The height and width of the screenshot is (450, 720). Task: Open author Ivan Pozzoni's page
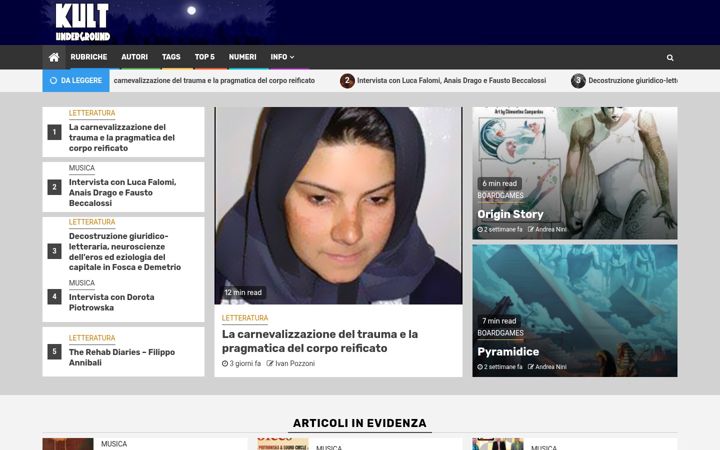[x=291, y=363]
